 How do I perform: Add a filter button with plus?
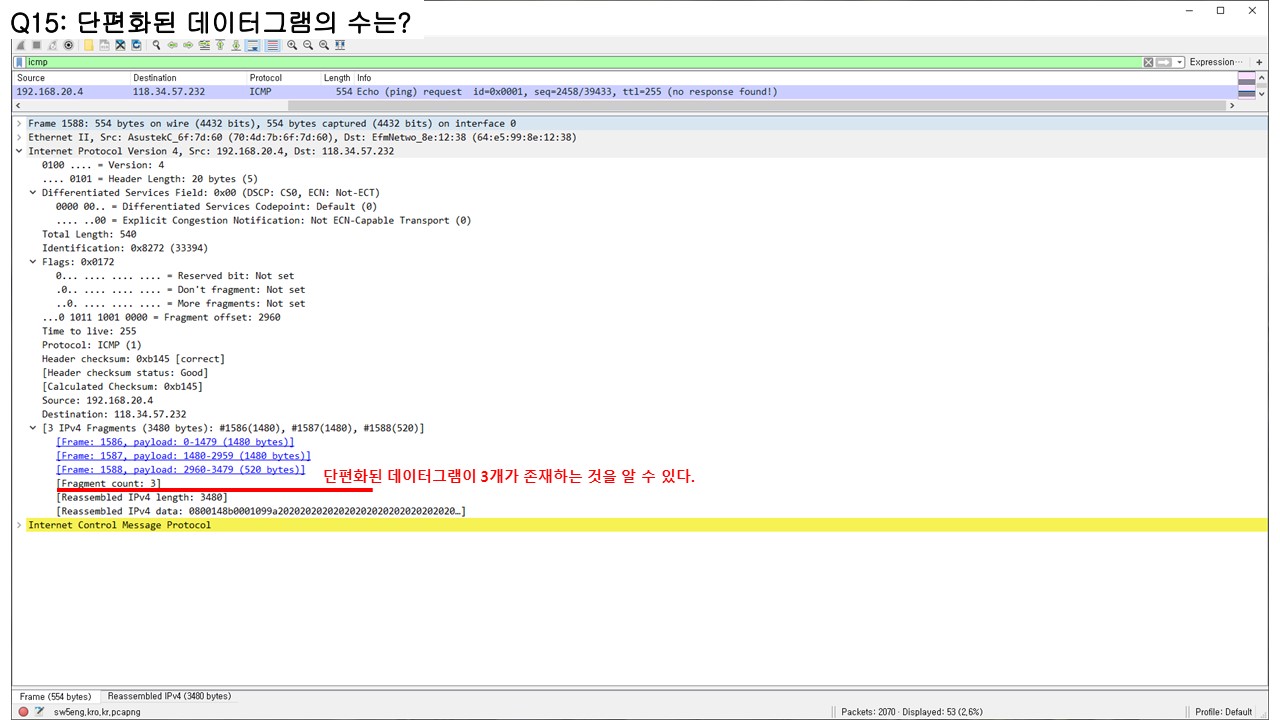[1260, 62]
